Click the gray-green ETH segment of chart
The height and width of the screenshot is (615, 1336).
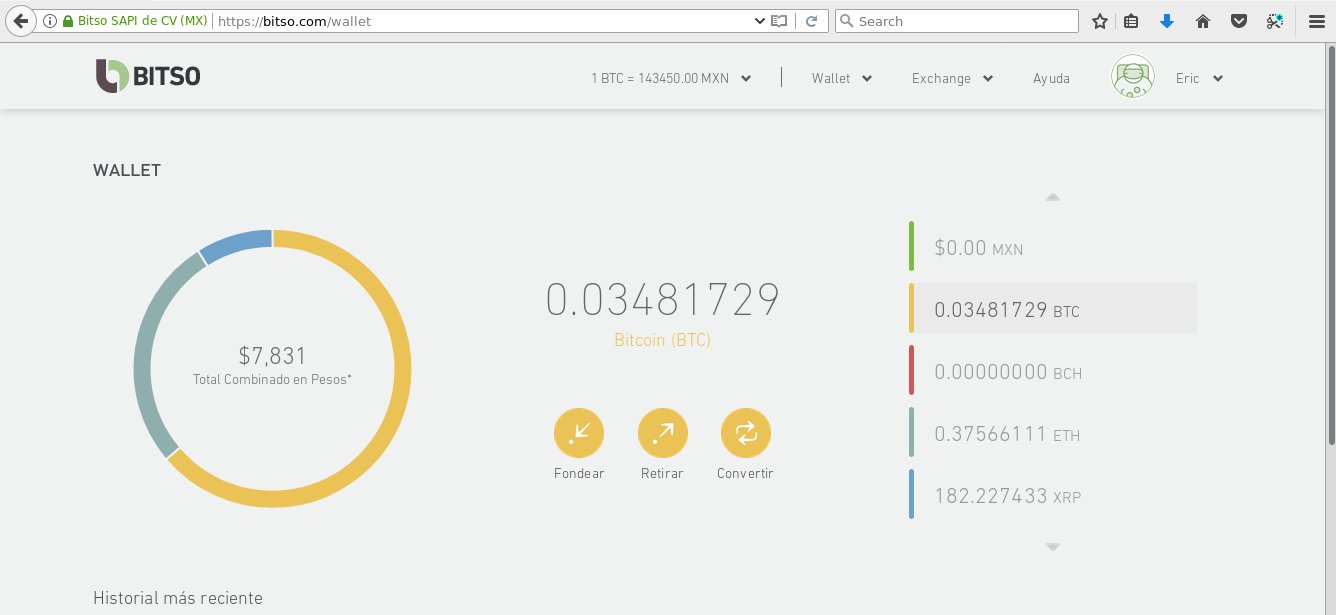(x=147, y=345)
